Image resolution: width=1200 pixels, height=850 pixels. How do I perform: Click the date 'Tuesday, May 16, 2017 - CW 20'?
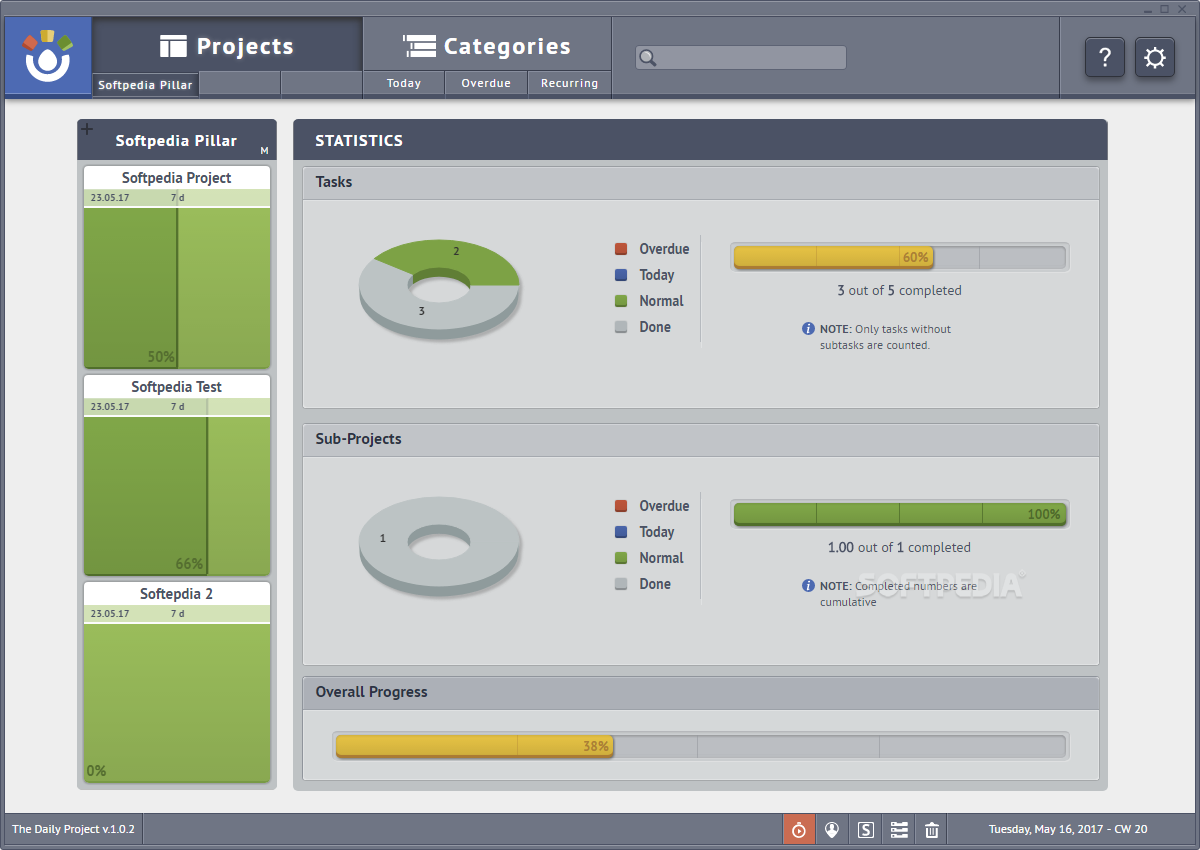point(1068,829)
